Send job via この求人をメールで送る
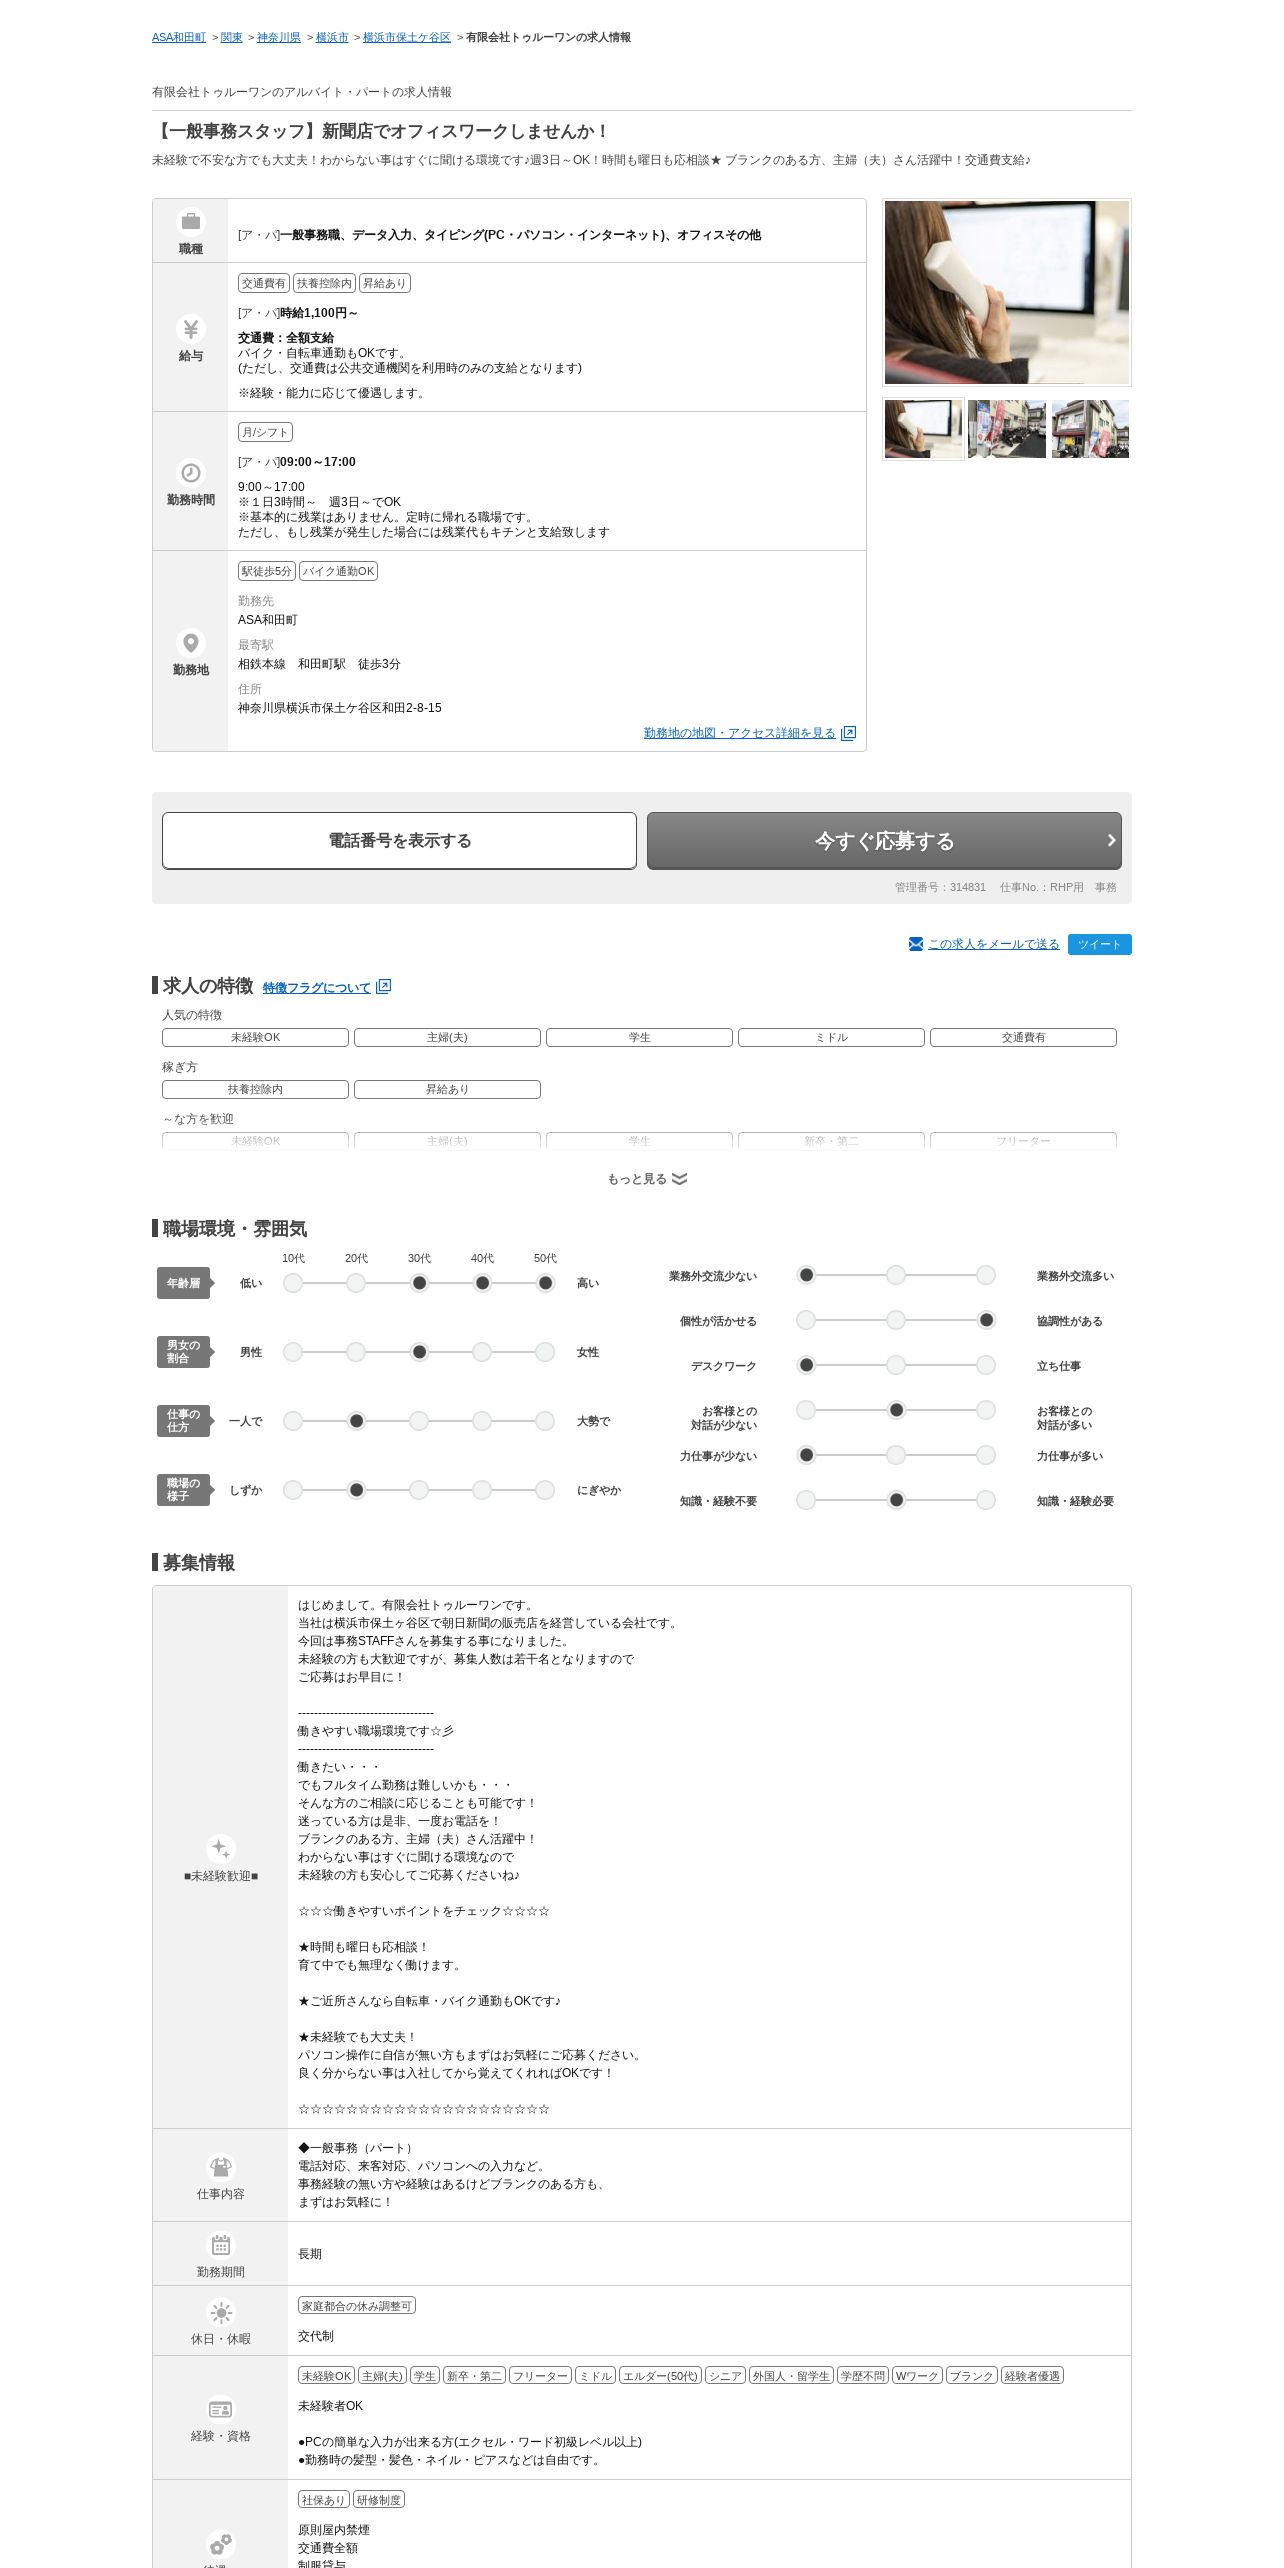 (x=994, y=944)
